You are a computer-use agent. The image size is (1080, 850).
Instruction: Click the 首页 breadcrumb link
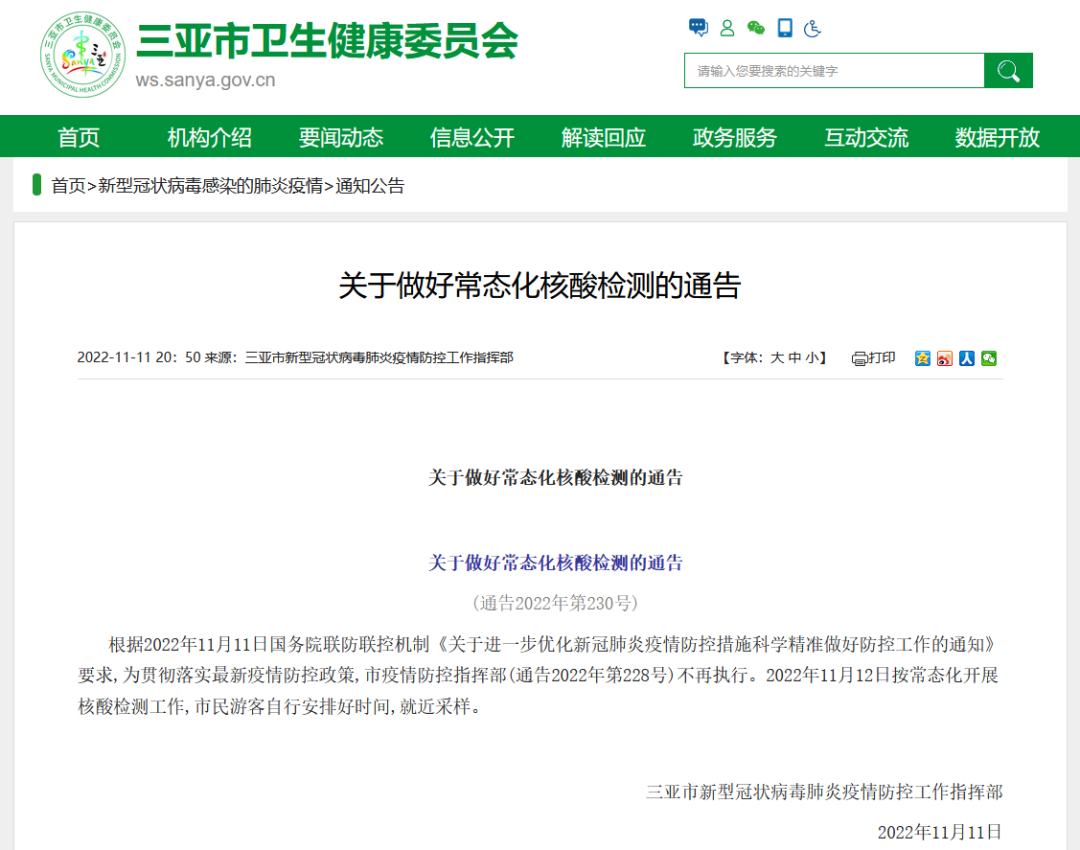pos(68,185)
